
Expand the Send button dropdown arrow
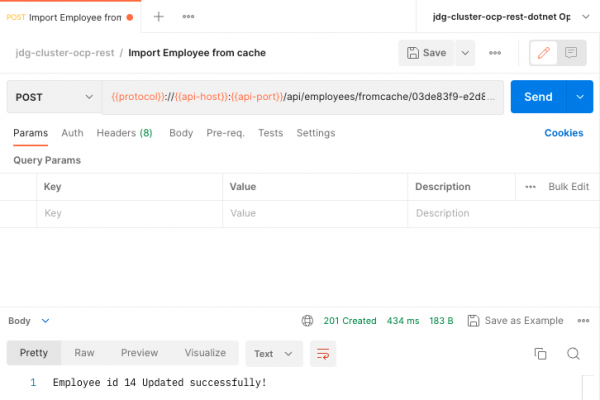tap(579, 97)
